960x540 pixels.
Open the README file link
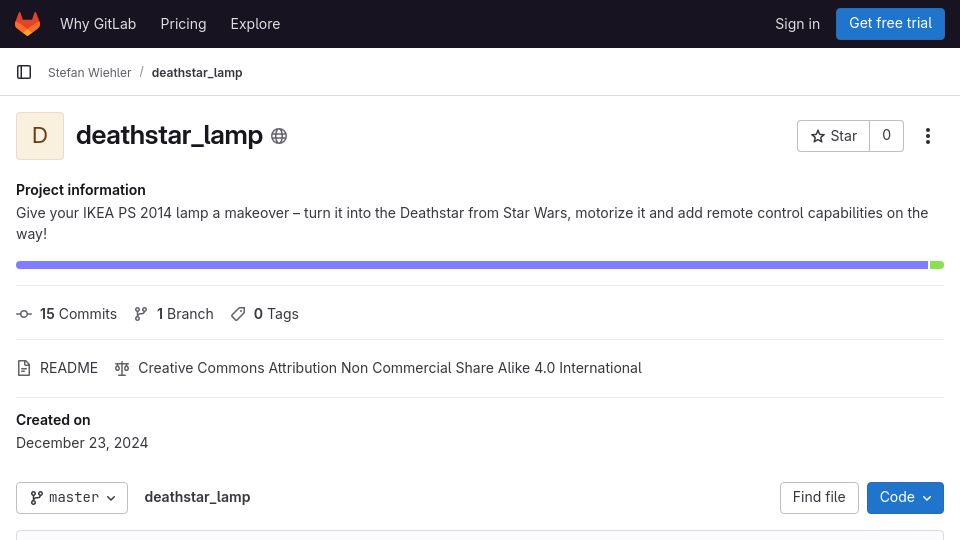[x=58, y=368]
